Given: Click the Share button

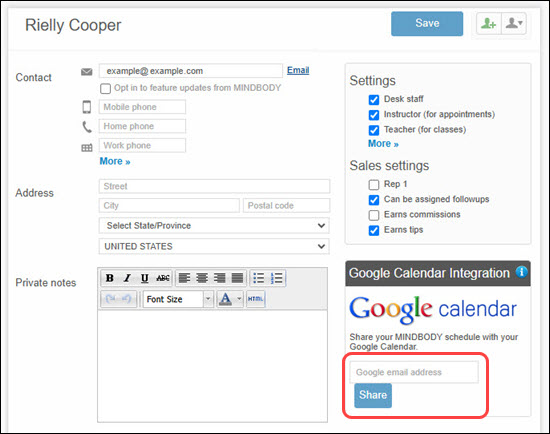Looking at the screenshot, I should [373, 395].
